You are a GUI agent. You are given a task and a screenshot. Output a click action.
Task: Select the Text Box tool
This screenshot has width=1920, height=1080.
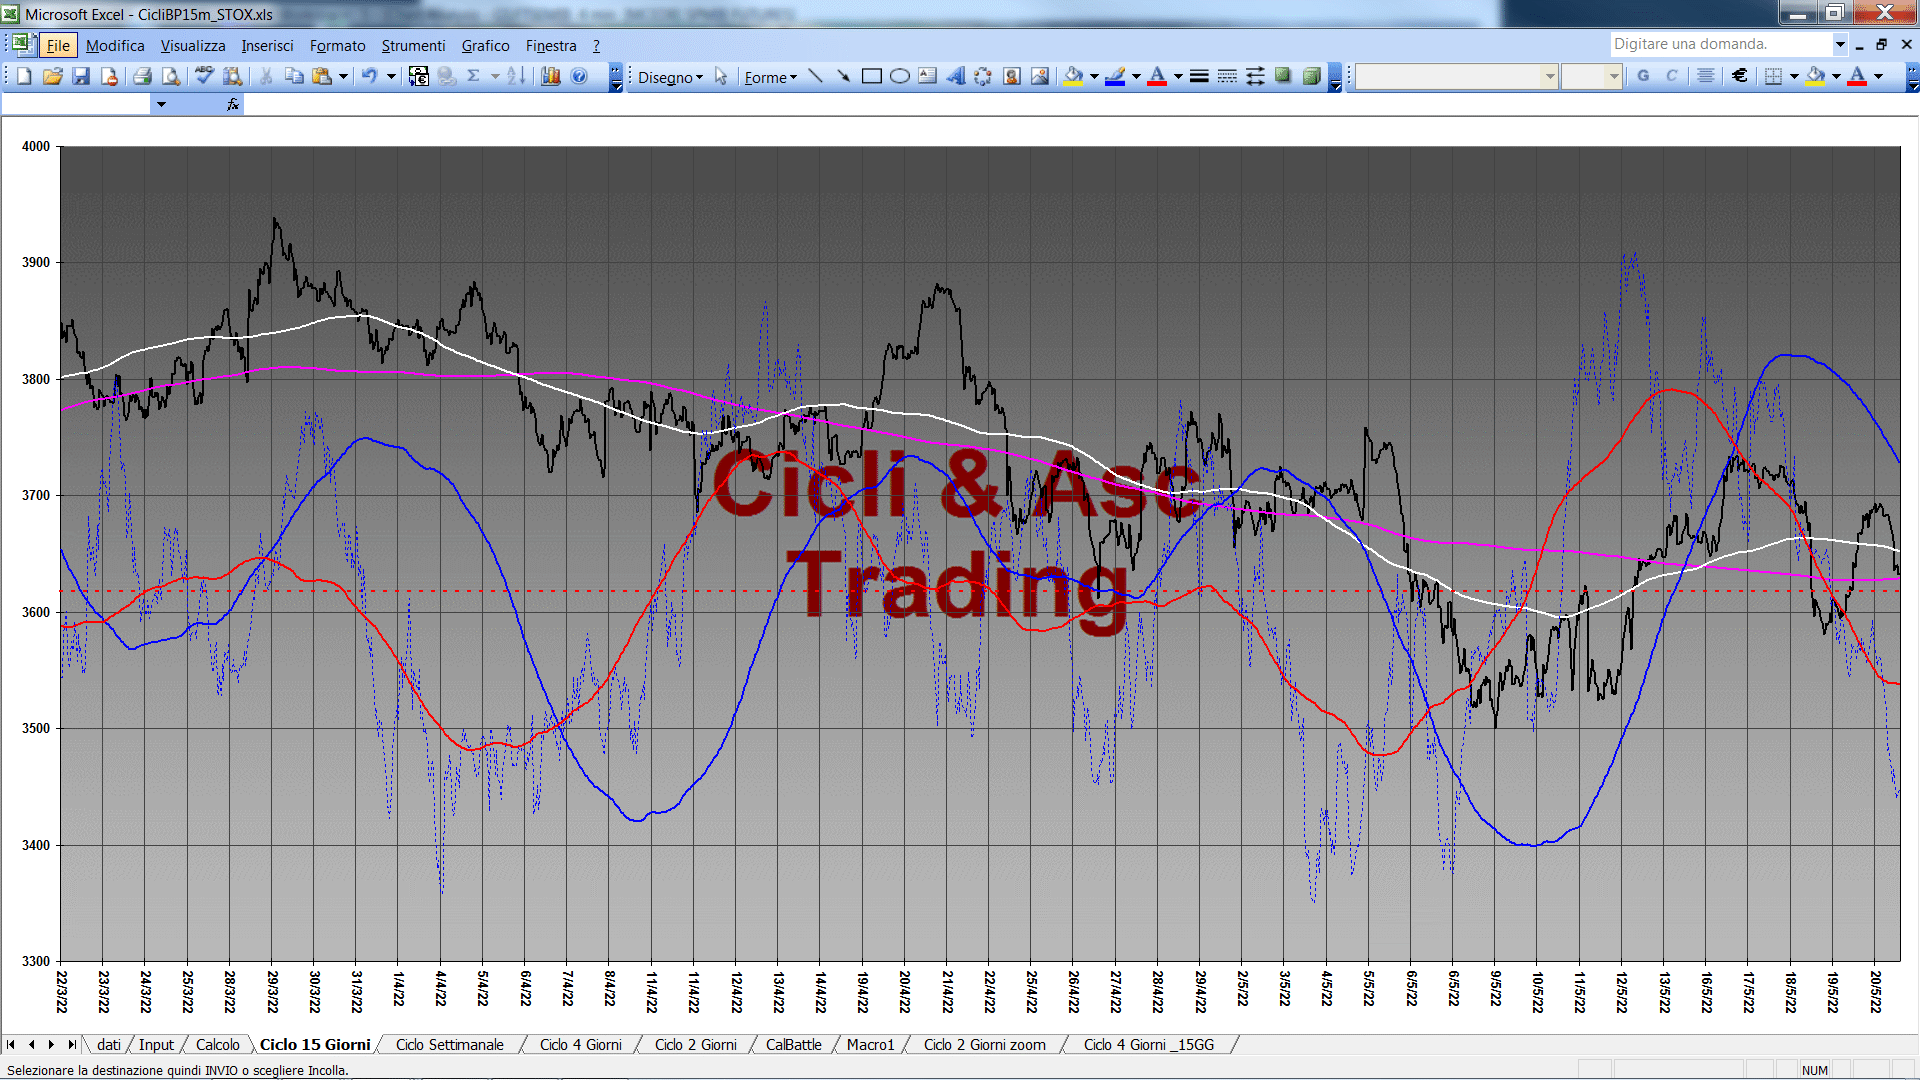click(x=928, y=76)
